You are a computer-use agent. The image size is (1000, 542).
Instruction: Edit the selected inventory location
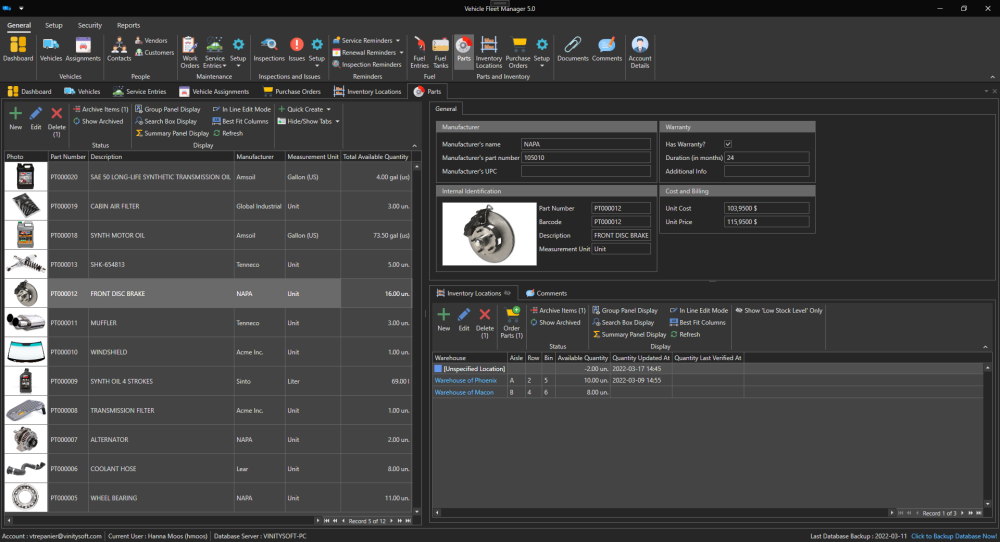(464, 319)
